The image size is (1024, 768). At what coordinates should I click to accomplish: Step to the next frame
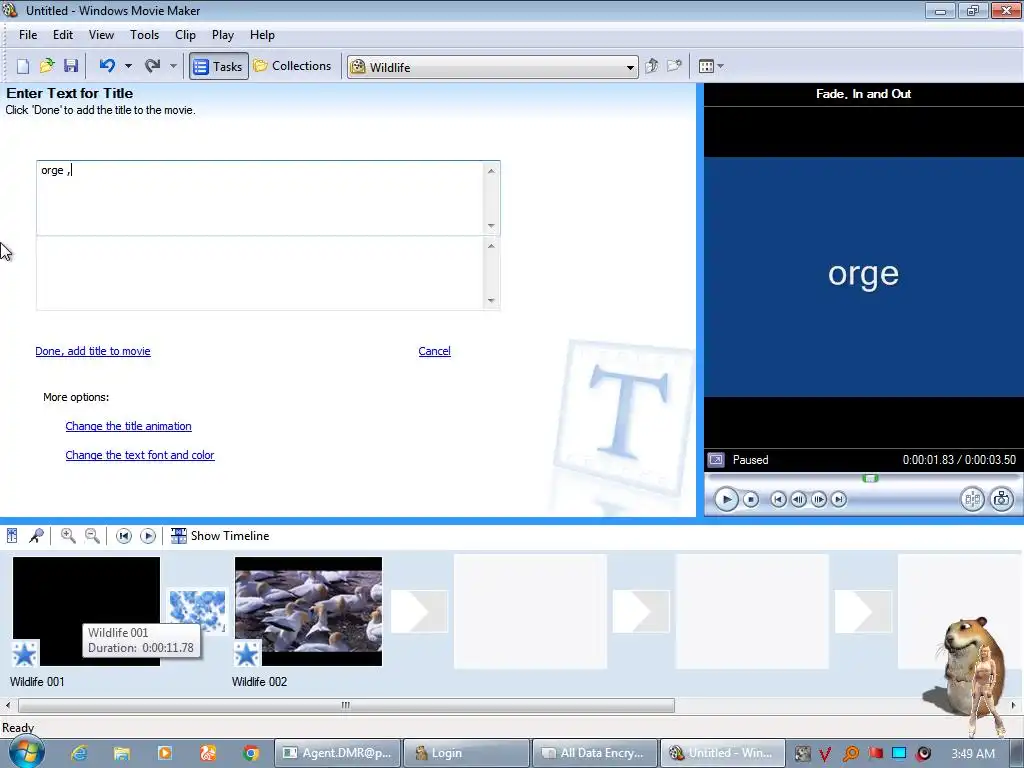818,500
